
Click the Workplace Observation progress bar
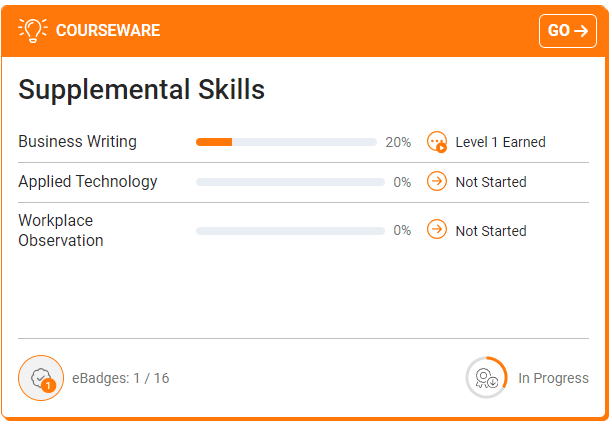point(290,231)
